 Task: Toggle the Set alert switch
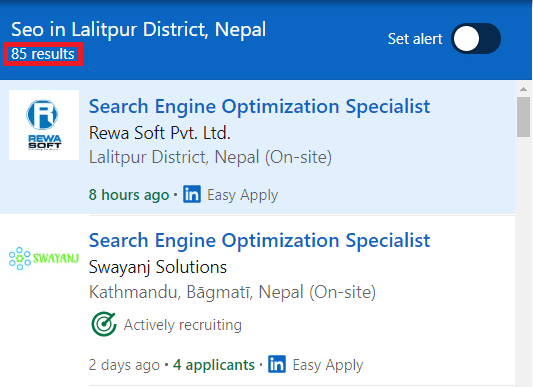pos(476,38)
